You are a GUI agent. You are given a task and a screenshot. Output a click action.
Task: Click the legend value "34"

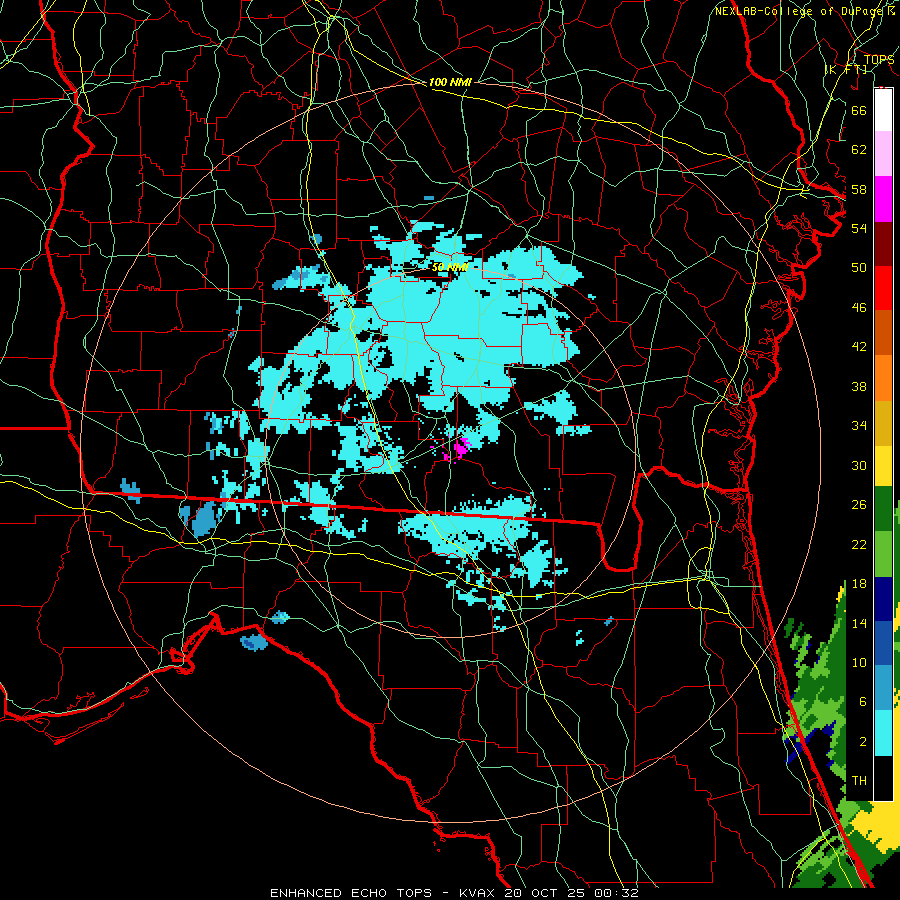point(859,426)
